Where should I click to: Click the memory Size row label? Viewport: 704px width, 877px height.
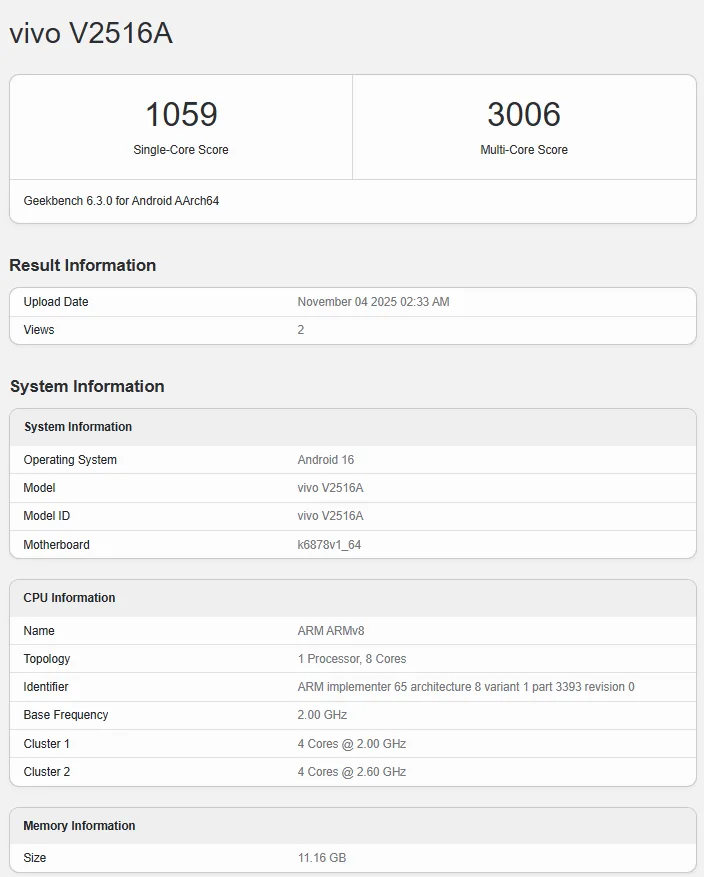[35, 858]
